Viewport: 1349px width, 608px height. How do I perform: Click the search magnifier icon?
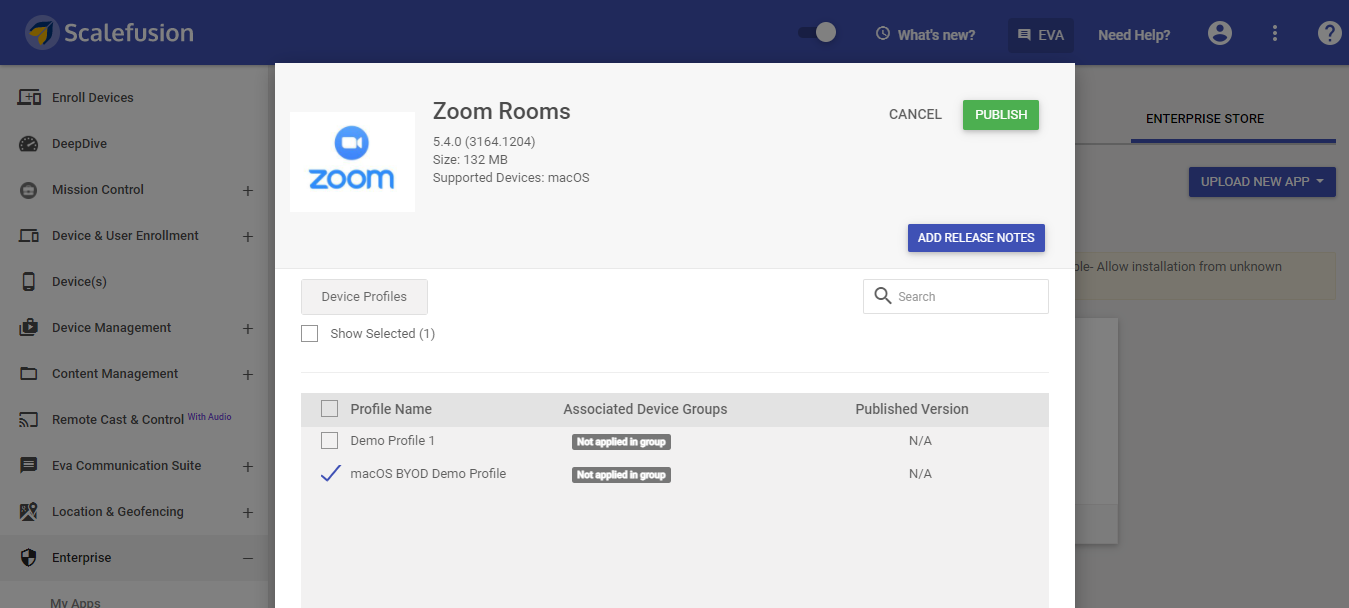(883, 296)
